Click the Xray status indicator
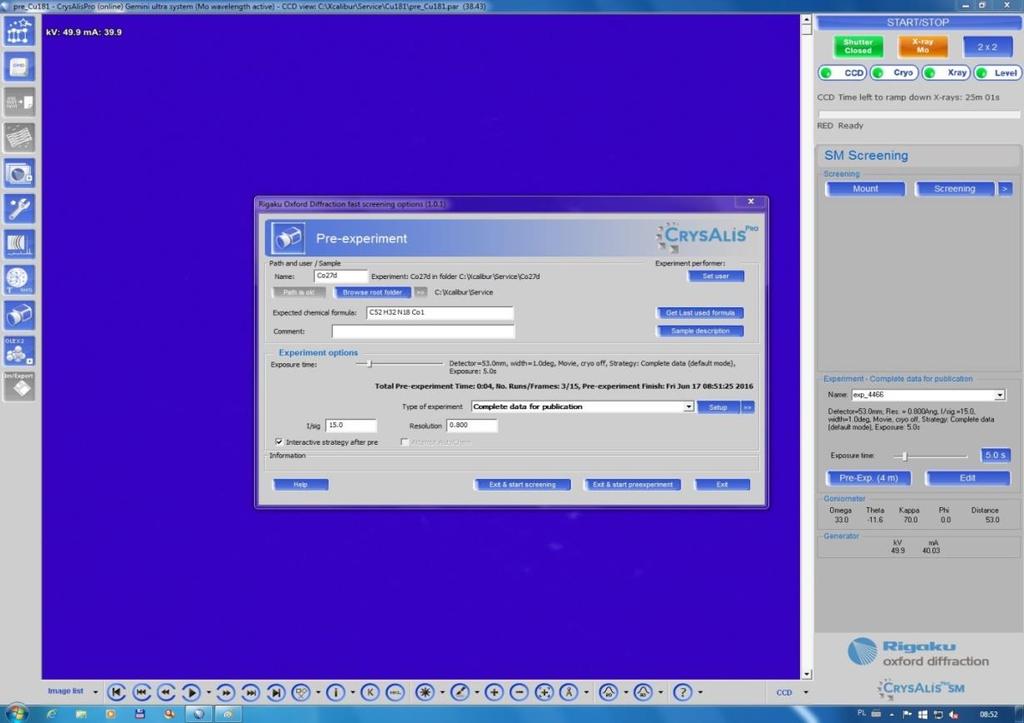1024x723 pixels. [946, 72]
